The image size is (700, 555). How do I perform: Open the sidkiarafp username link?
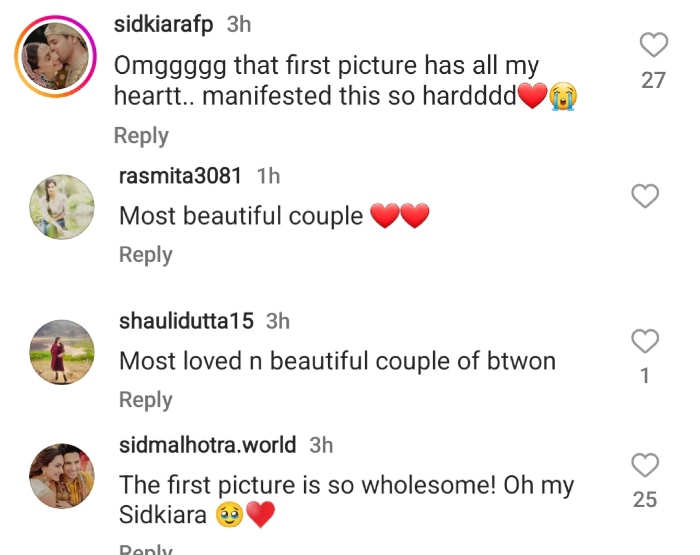(x=164, y=25)
